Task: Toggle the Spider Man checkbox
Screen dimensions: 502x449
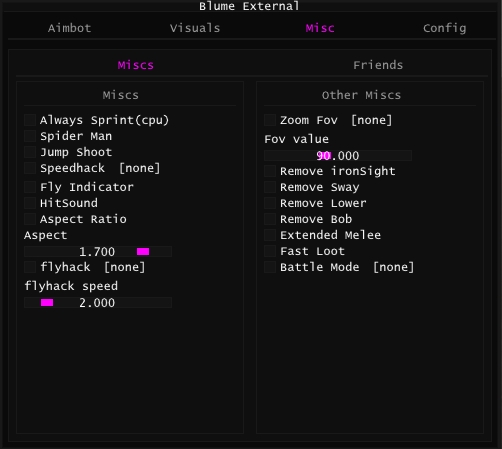Action: pyautogui.click(x=30, y=136)
